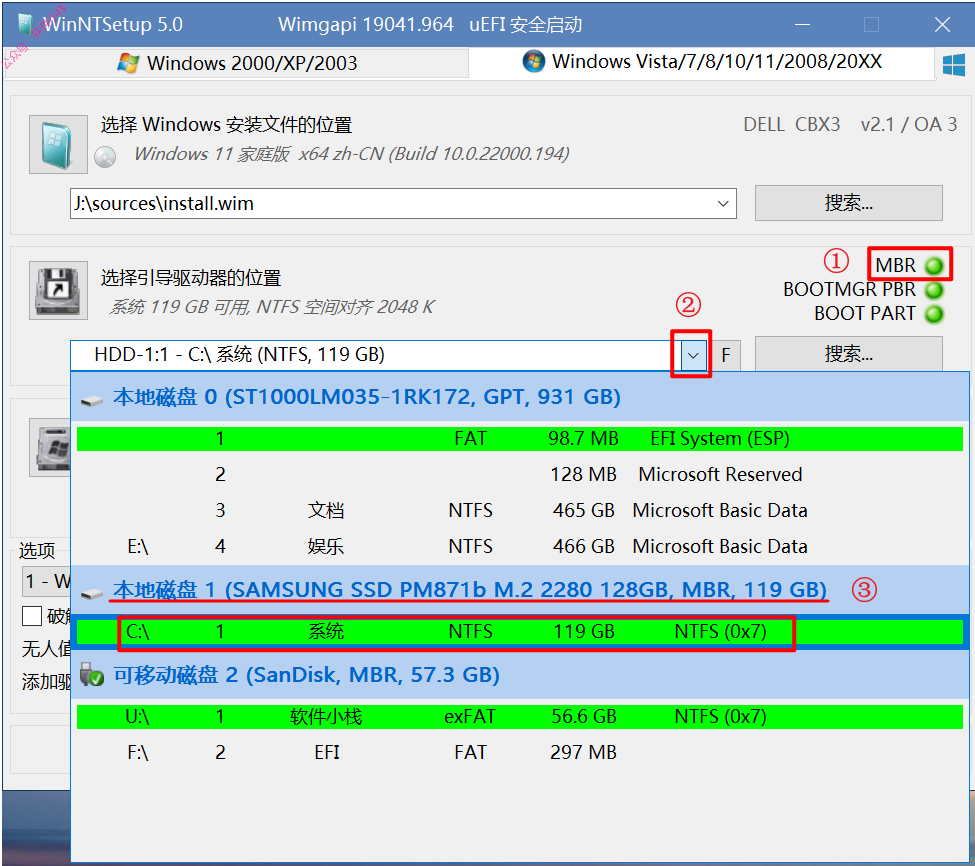
Task: Select C:\ 系统 NTFS 119 GB partition
Action: [x=520, y=632]
